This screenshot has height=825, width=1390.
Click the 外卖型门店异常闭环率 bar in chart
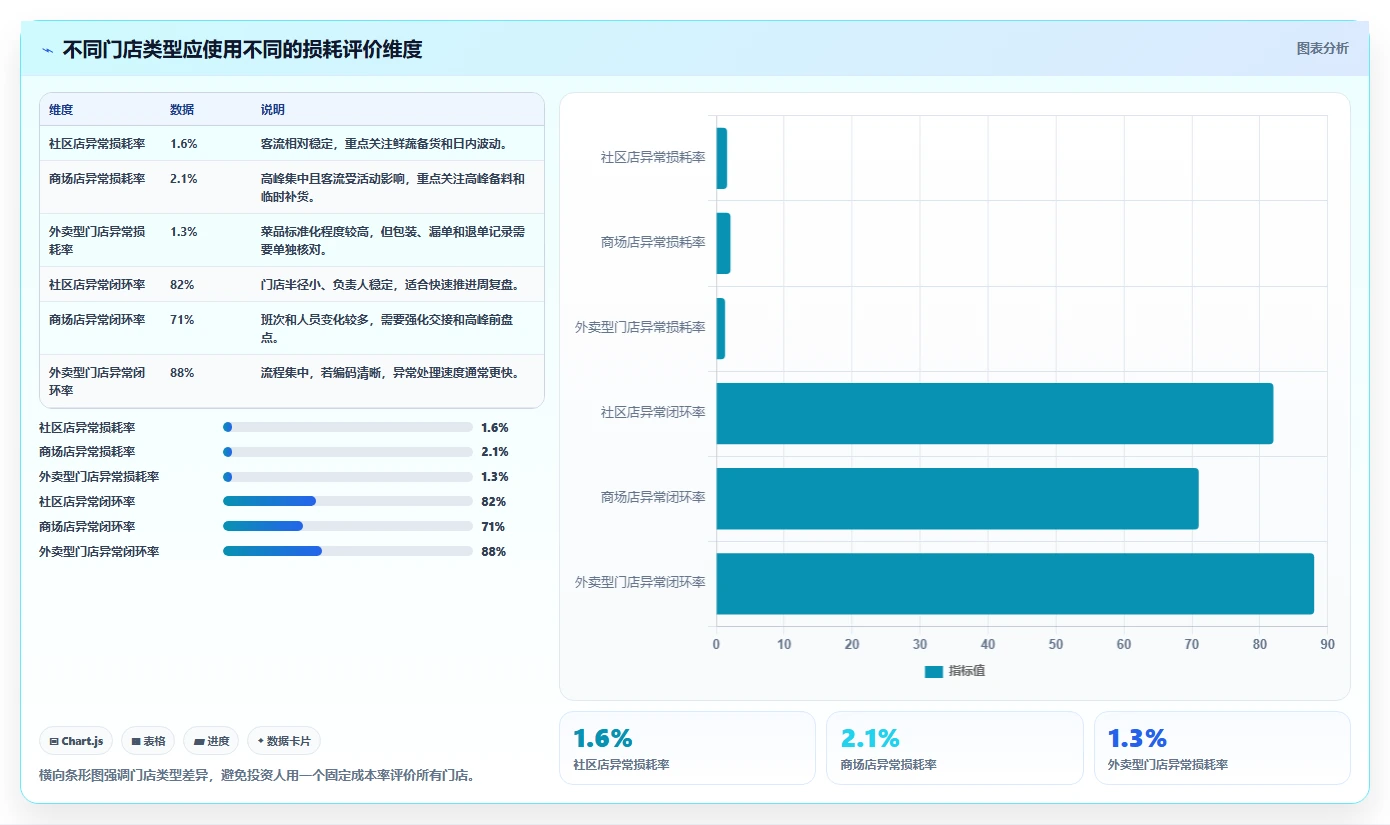click(1015, 583)
